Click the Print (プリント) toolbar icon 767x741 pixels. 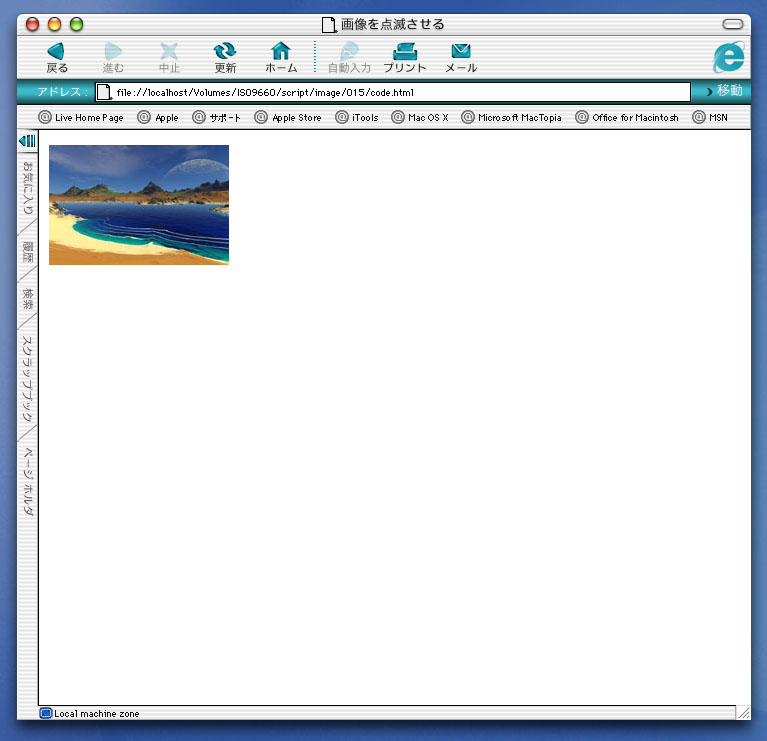coord(405,58)
